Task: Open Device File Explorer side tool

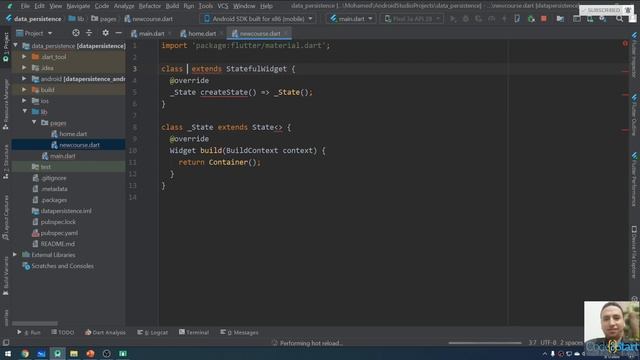Action: 634,252
